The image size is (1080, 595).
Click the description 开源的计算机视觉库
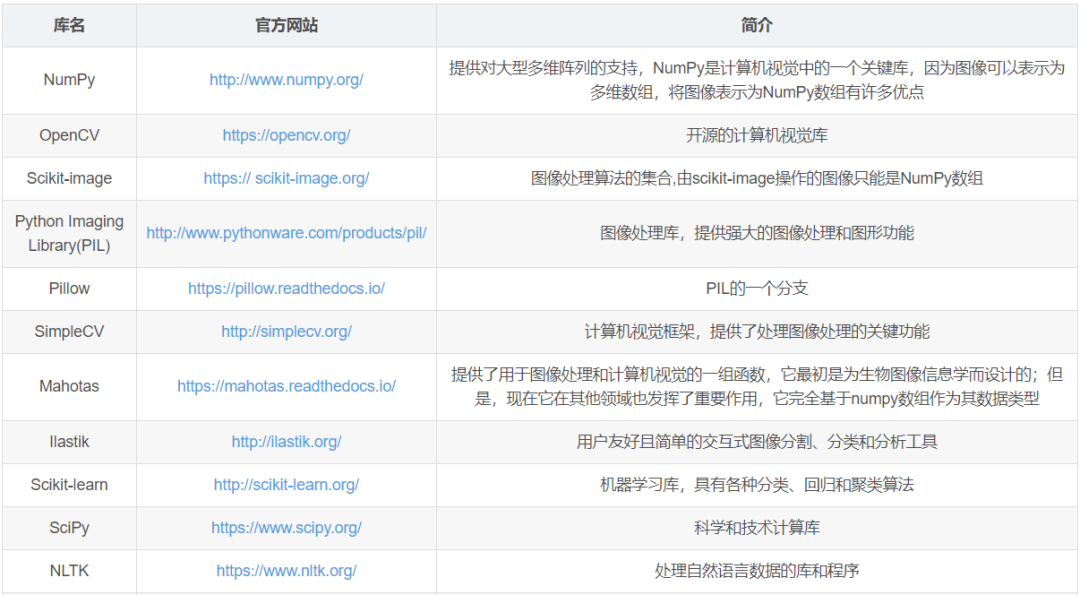click(756, 136)
